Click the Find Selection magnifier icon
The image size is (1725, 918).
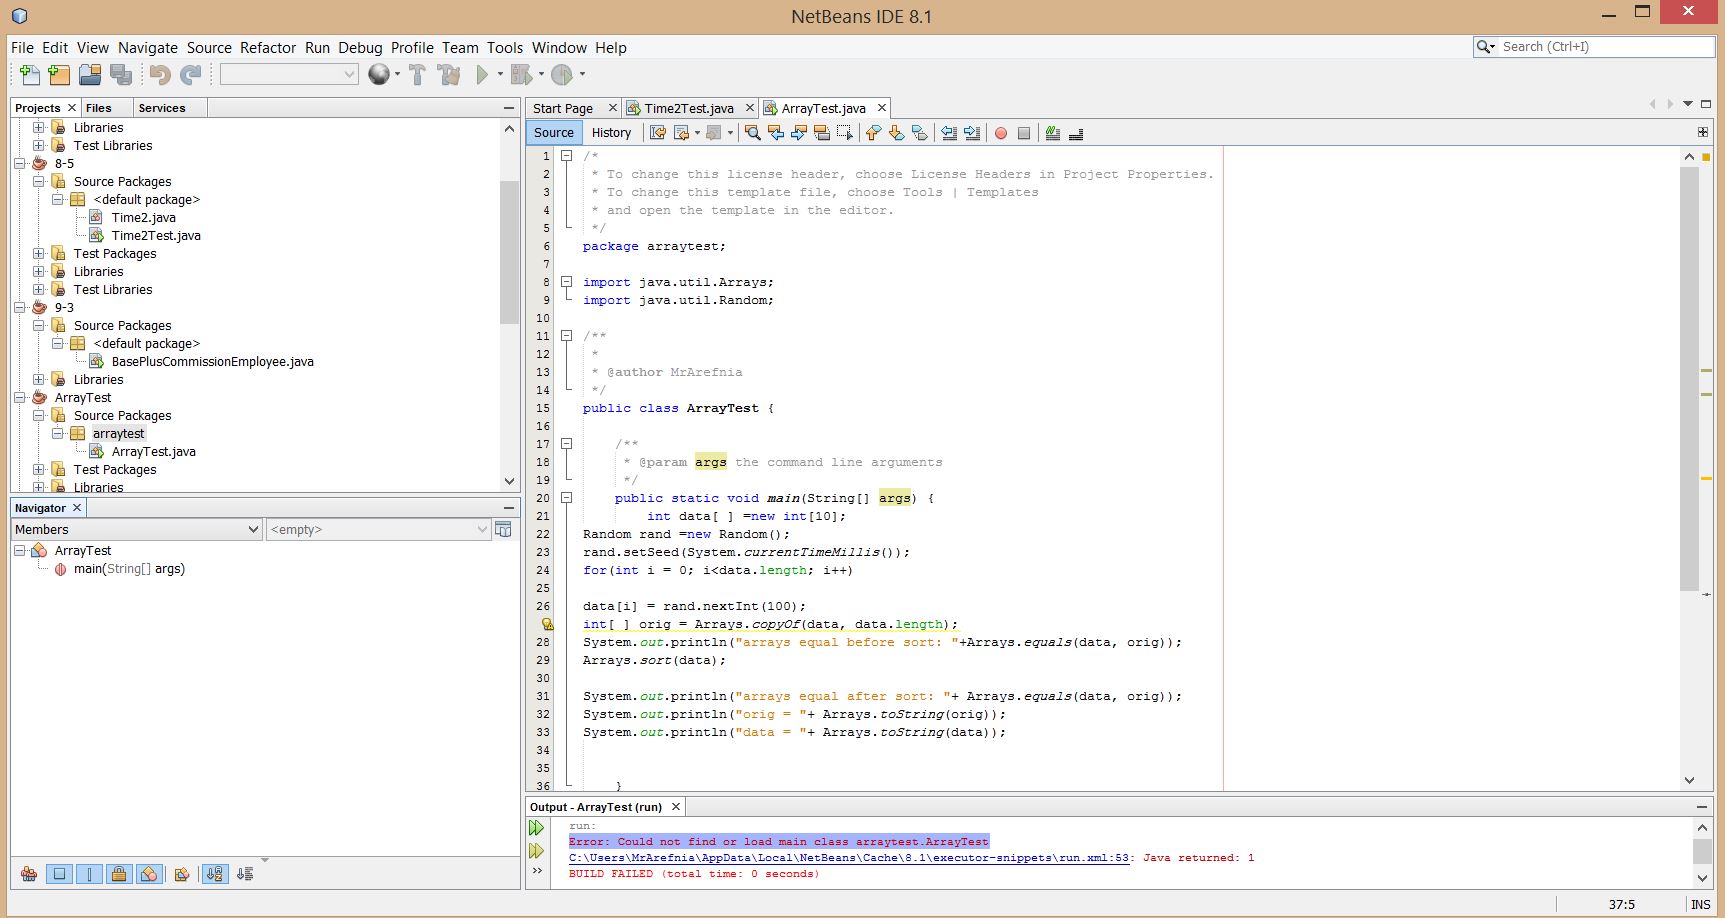tap(752, 133)
